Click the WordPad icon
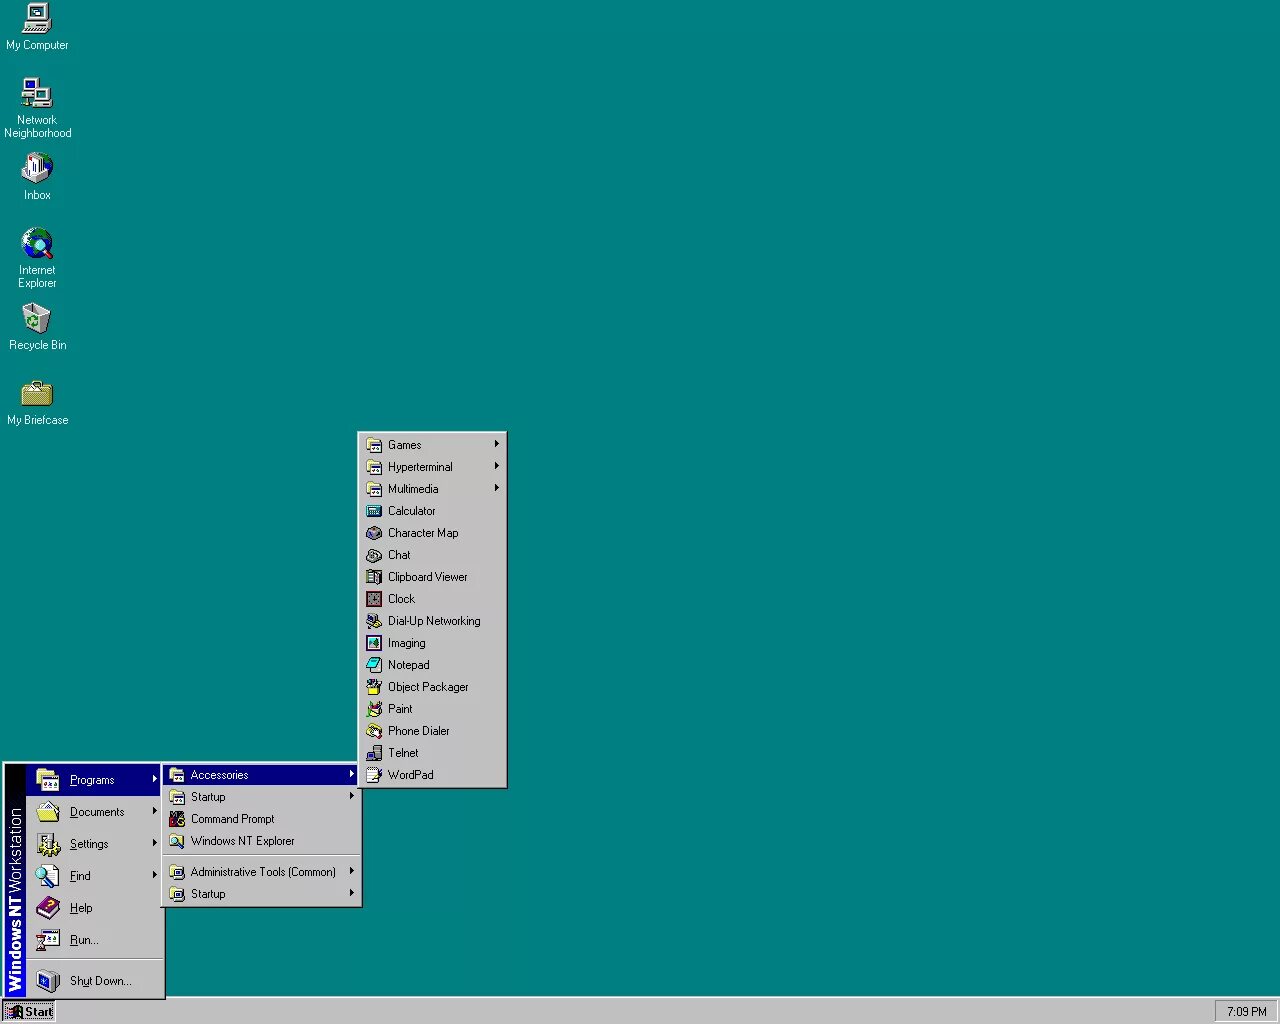The height and width of the screenshot is (1024, 1280). (374, 775)
